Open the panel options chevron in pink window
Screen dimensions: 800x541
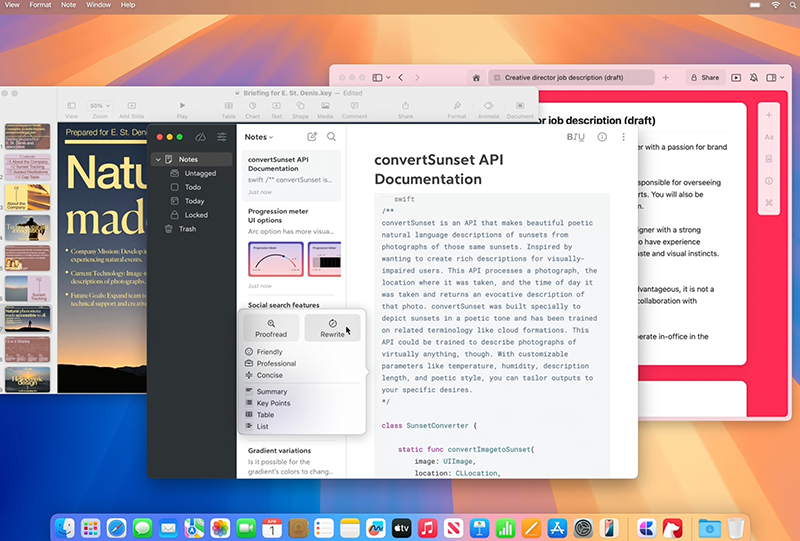782,78
